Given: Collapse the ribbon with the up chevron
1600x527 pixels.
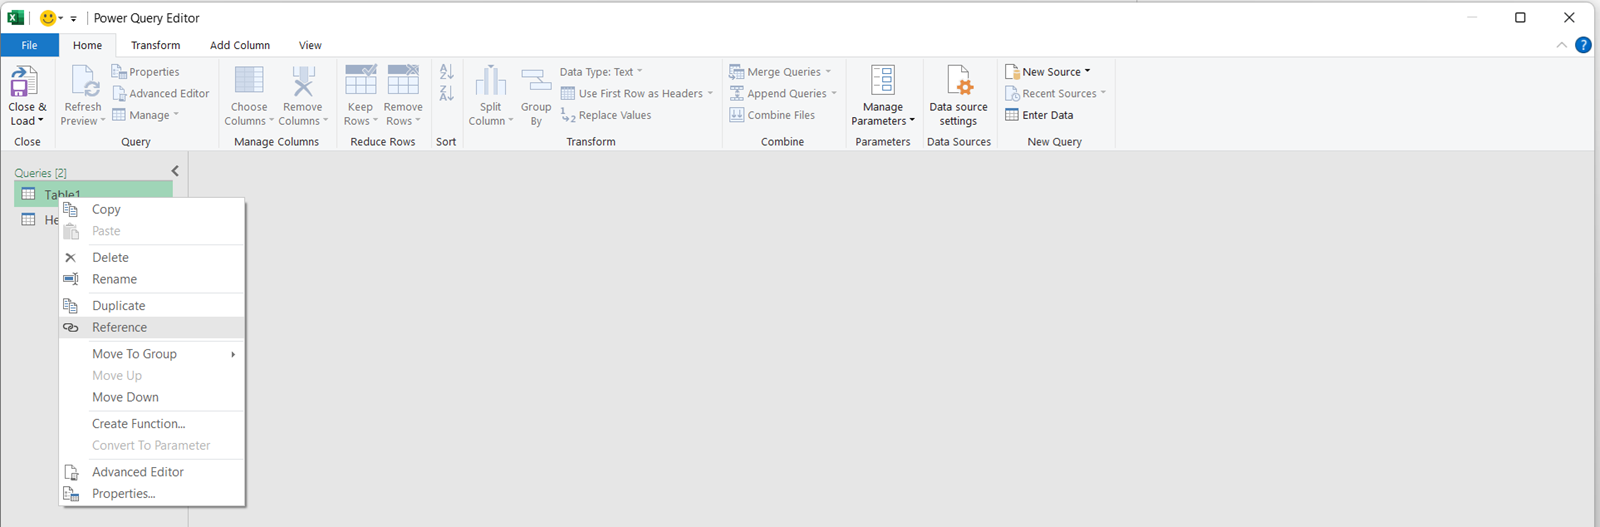Looking at the screenshot, I should point(1562,45).
